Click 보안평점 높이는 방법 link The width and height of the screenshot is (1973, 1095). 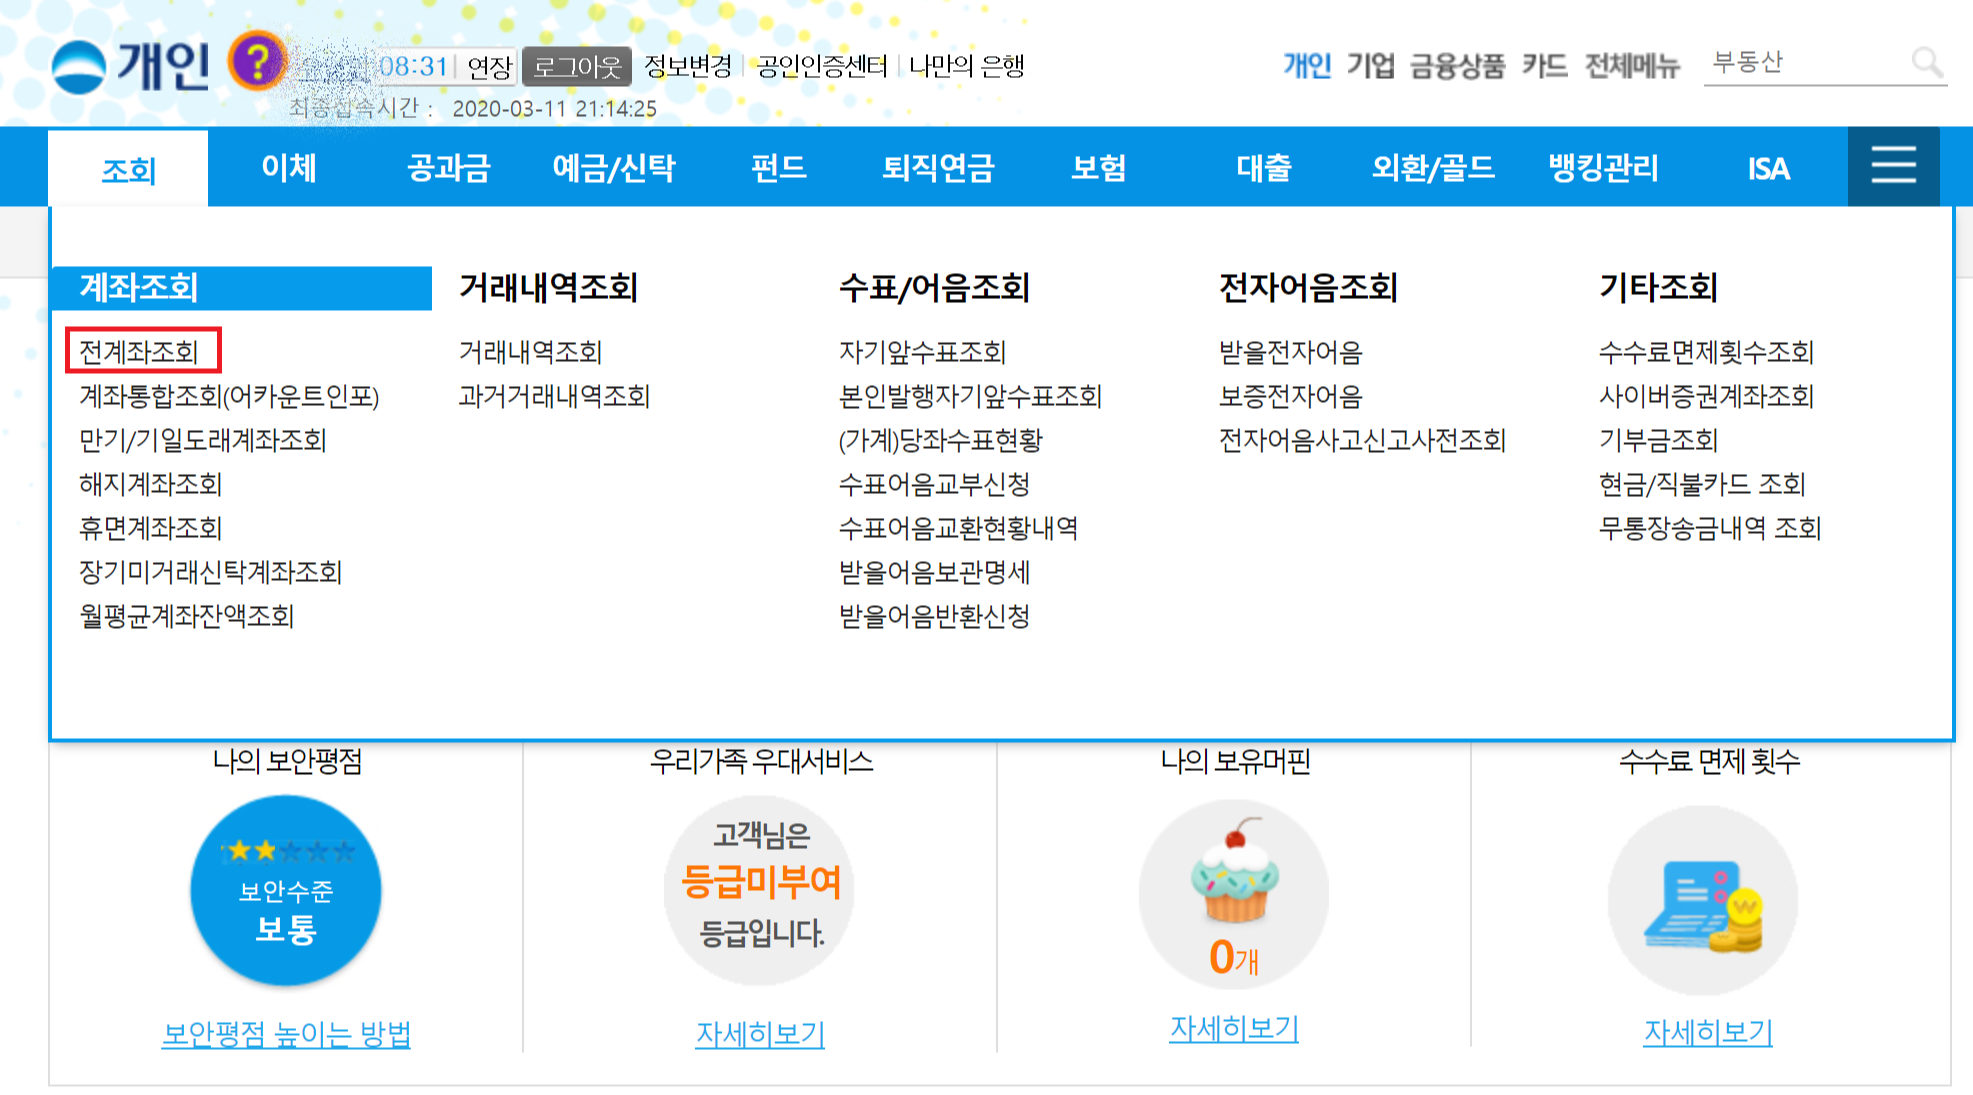(286, 1034)
